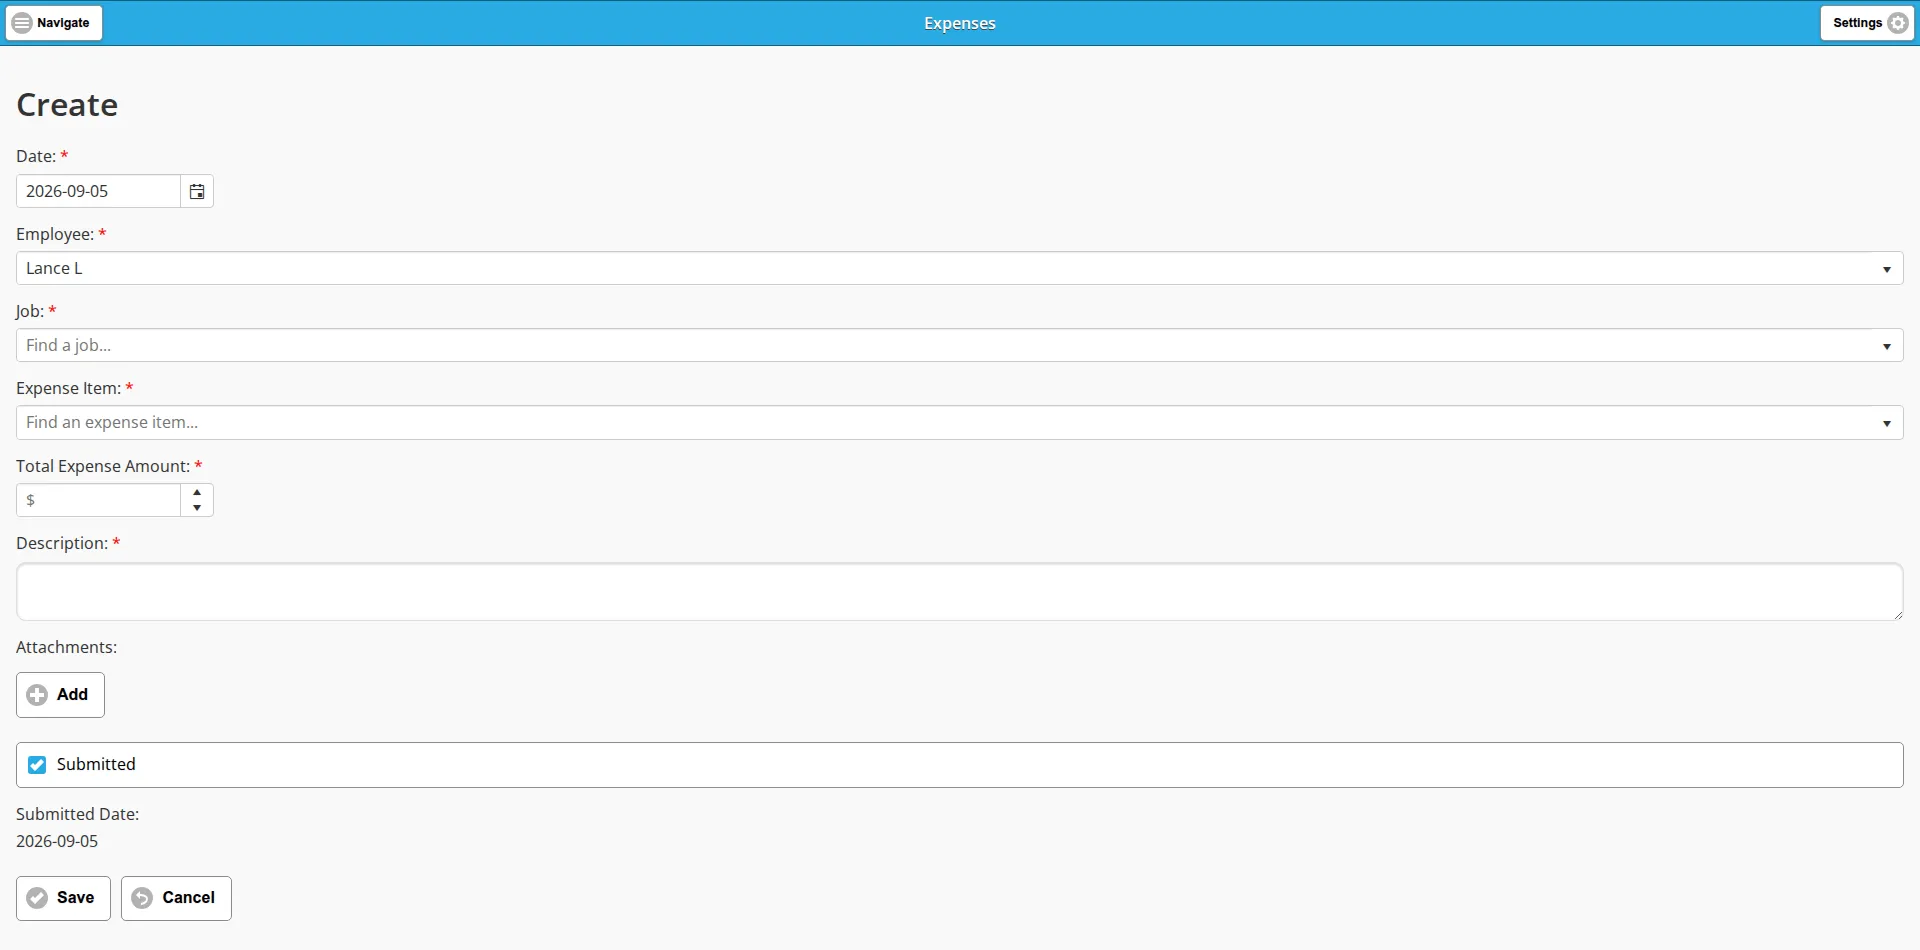Uncheck the Submitted checkbox
1920x950 pixels.
[x=38, y=765]
